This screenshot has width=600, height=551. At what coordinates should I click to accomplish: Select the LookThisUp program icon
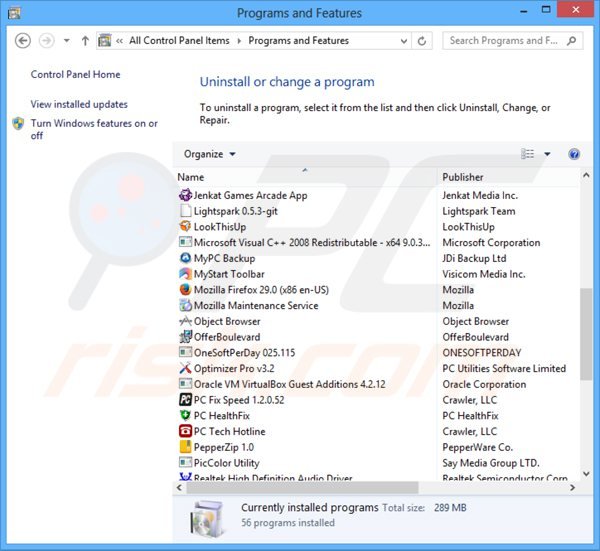[185, 227]
